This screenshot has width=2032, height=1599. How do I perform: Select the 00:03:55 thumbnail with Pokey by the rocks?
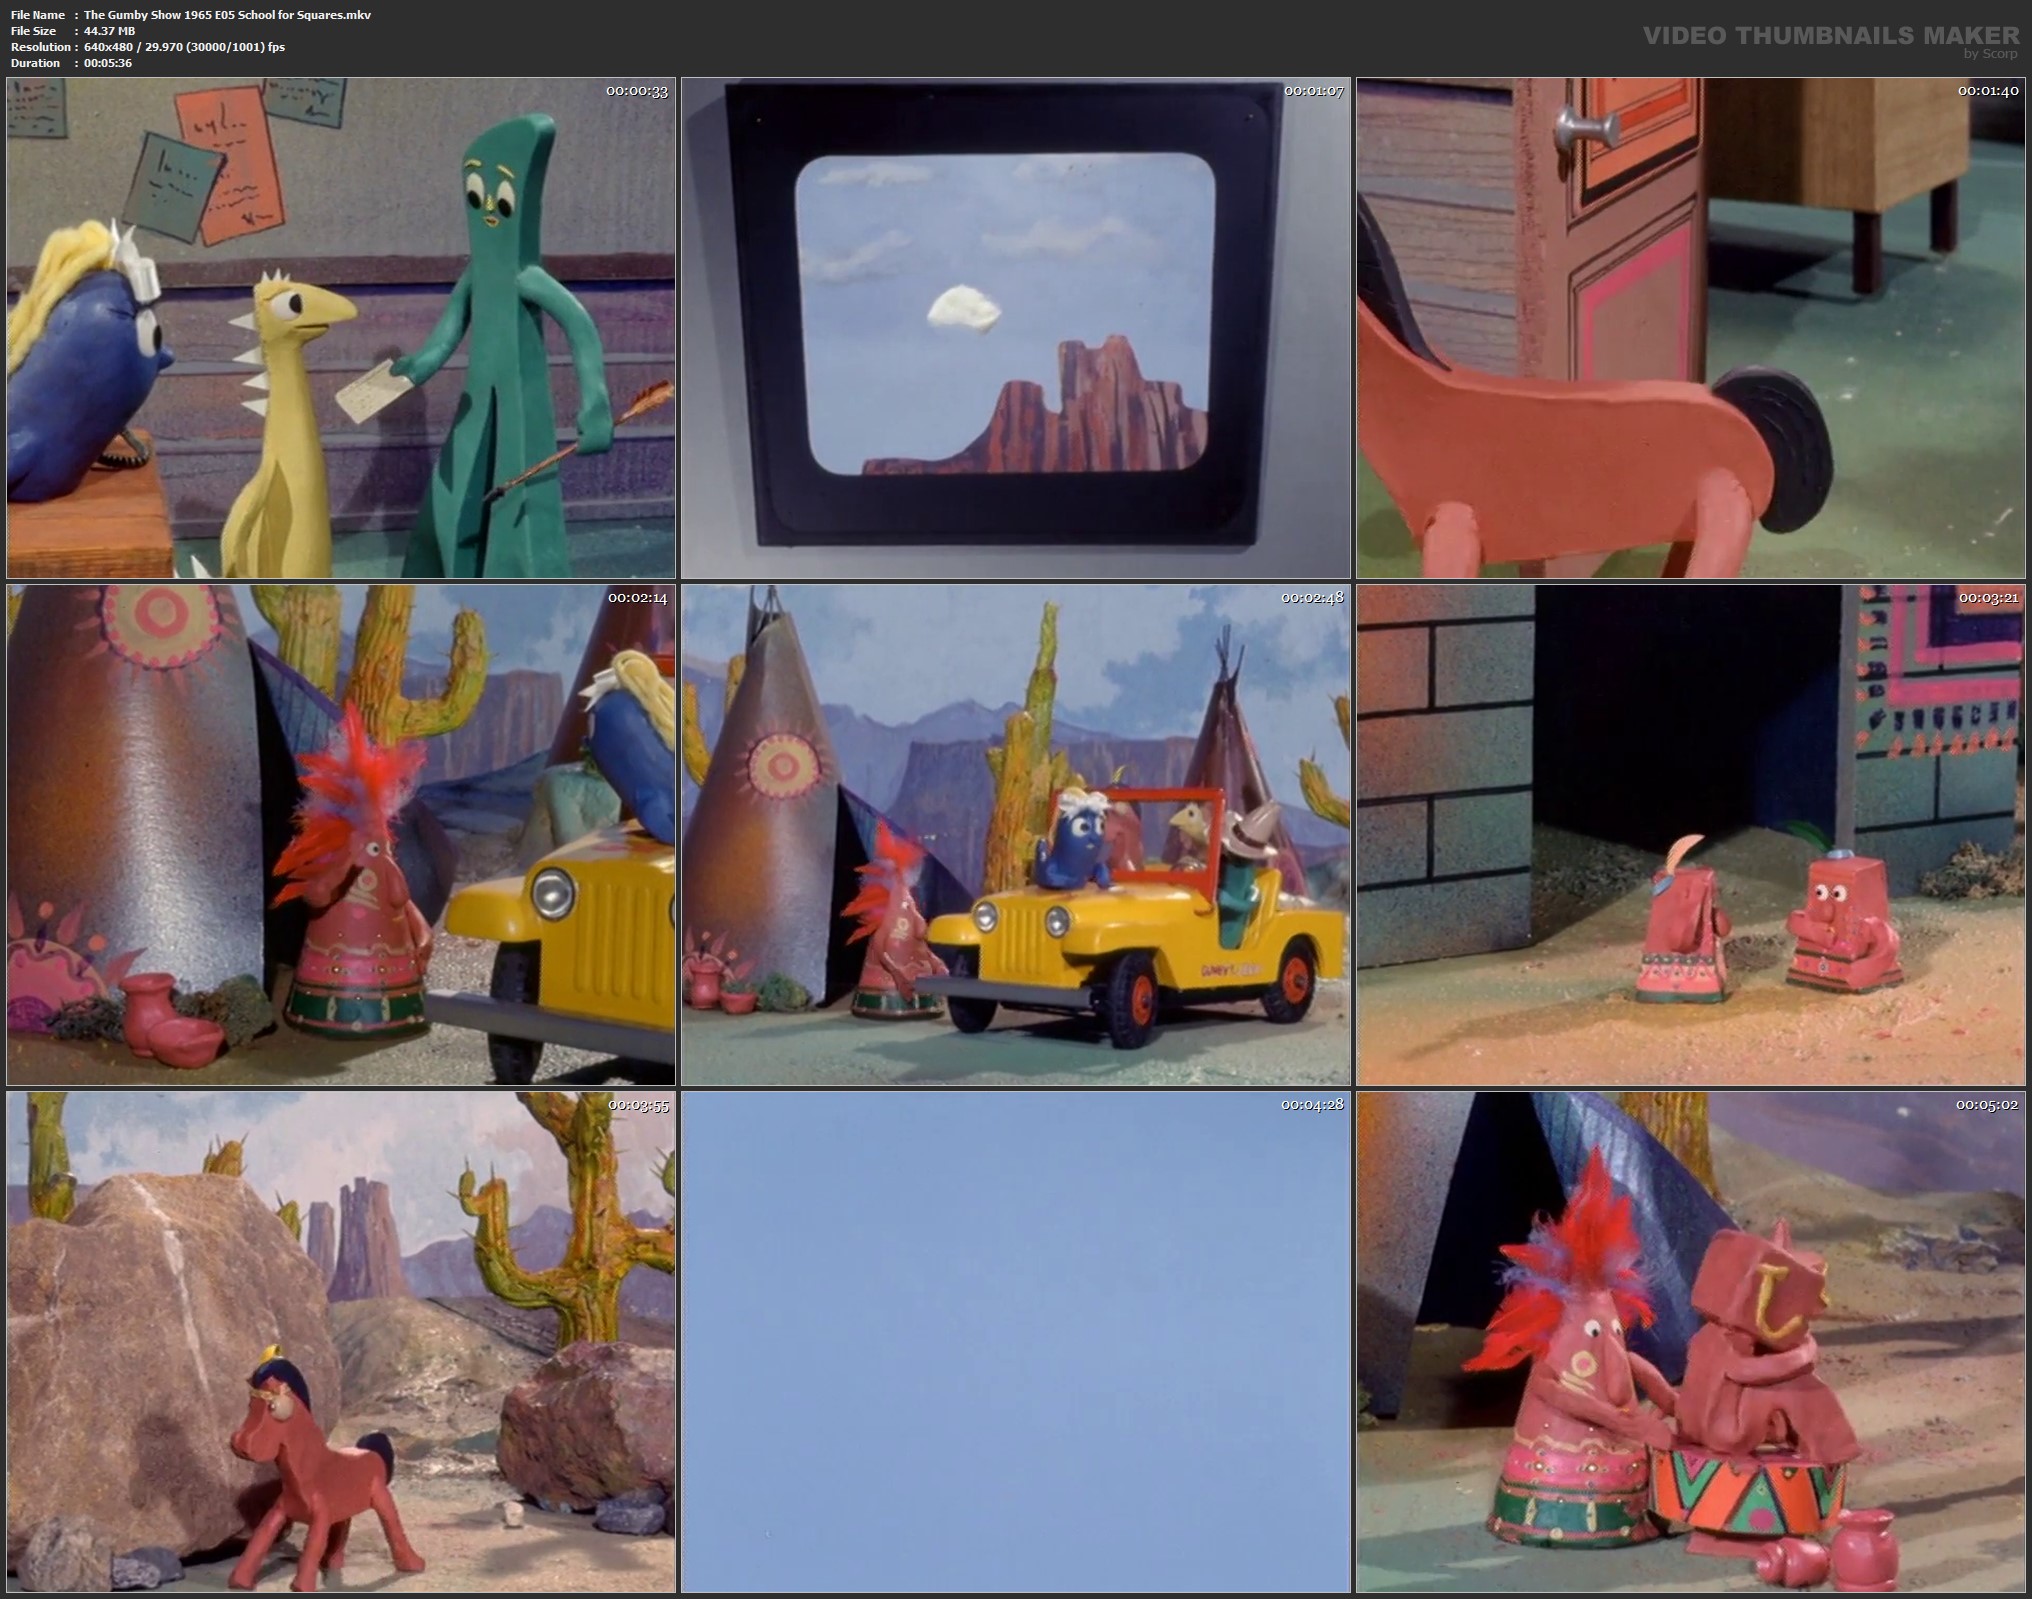[x=341, y=1342]
